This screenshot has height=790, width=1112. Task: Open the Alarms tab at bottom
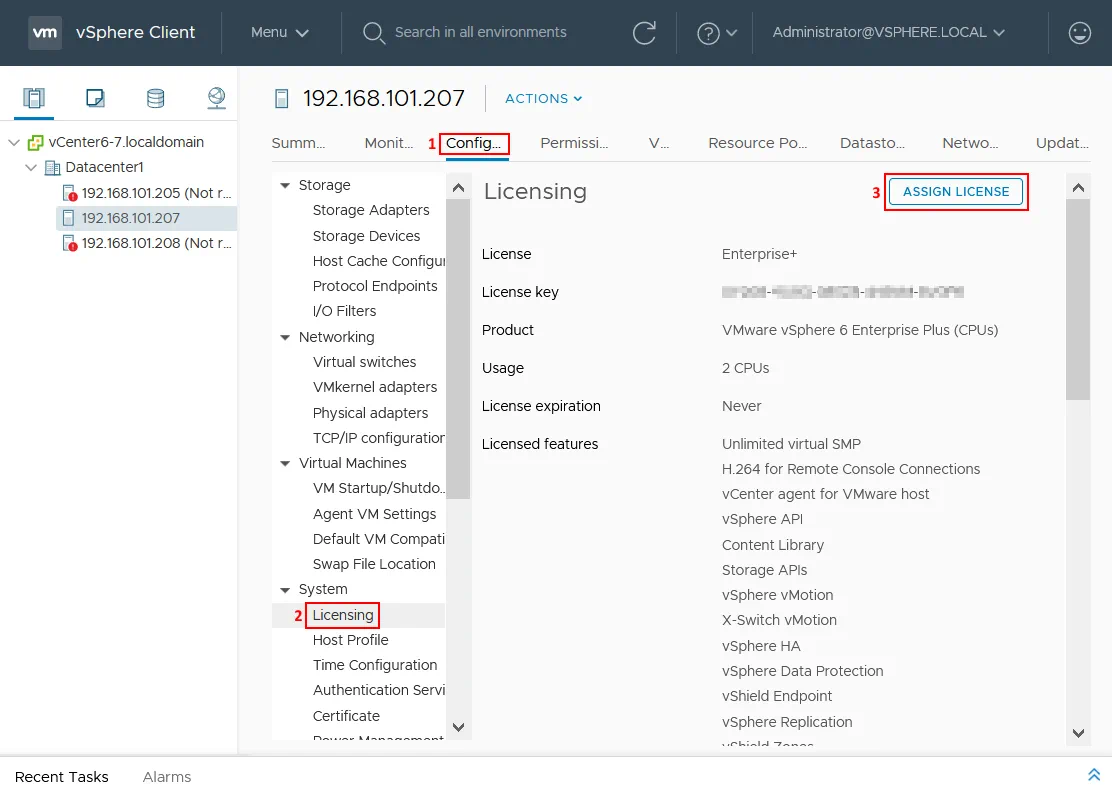click(166, 777)
